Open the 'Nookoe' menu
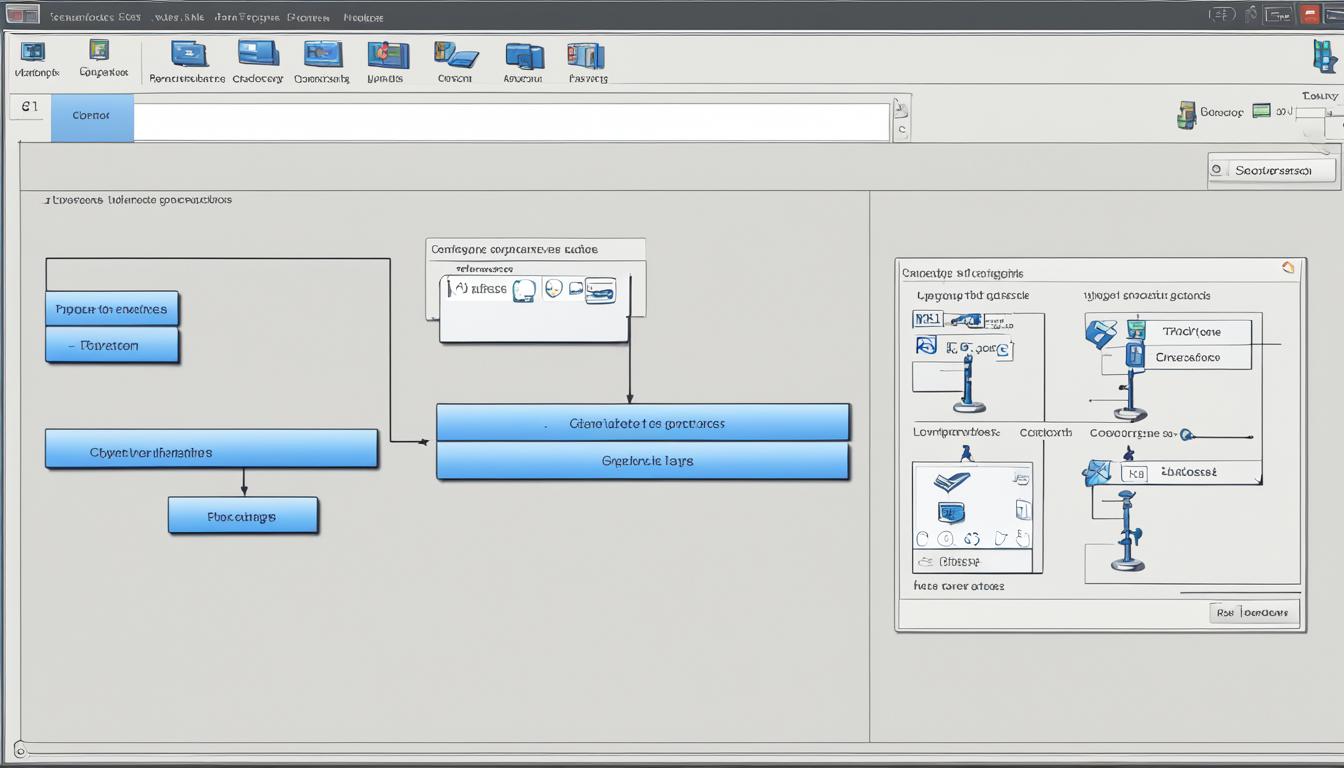This screenshot has height=768, width=1344. pos(363,17)
